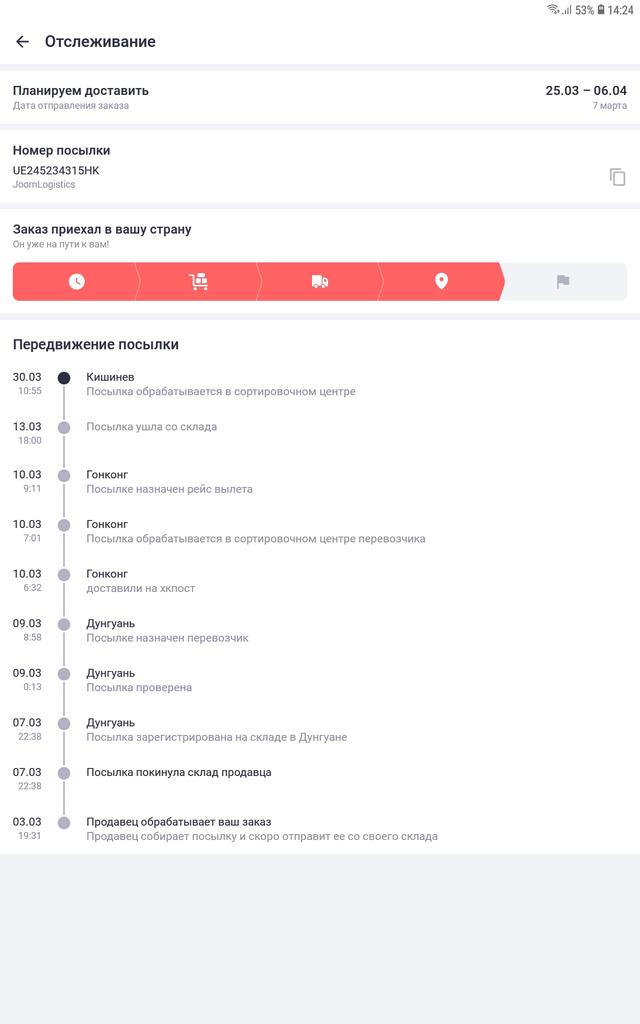Tap the location pin stage icon

[x=441, y=282]
